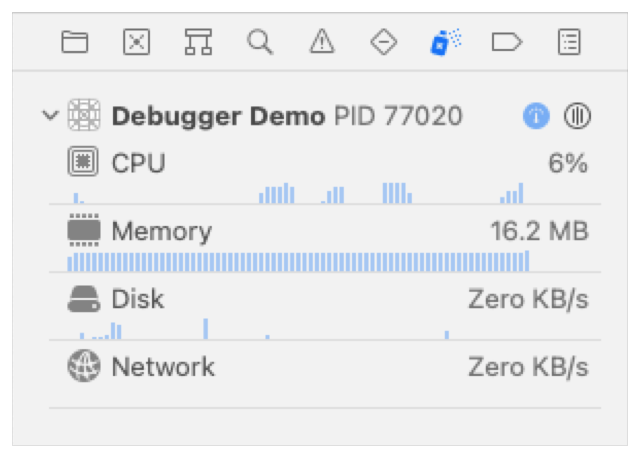The height and width of the screenshot is (458, 640).
Task: Open the Project navigator folder icon
Action: pos(74,42)
